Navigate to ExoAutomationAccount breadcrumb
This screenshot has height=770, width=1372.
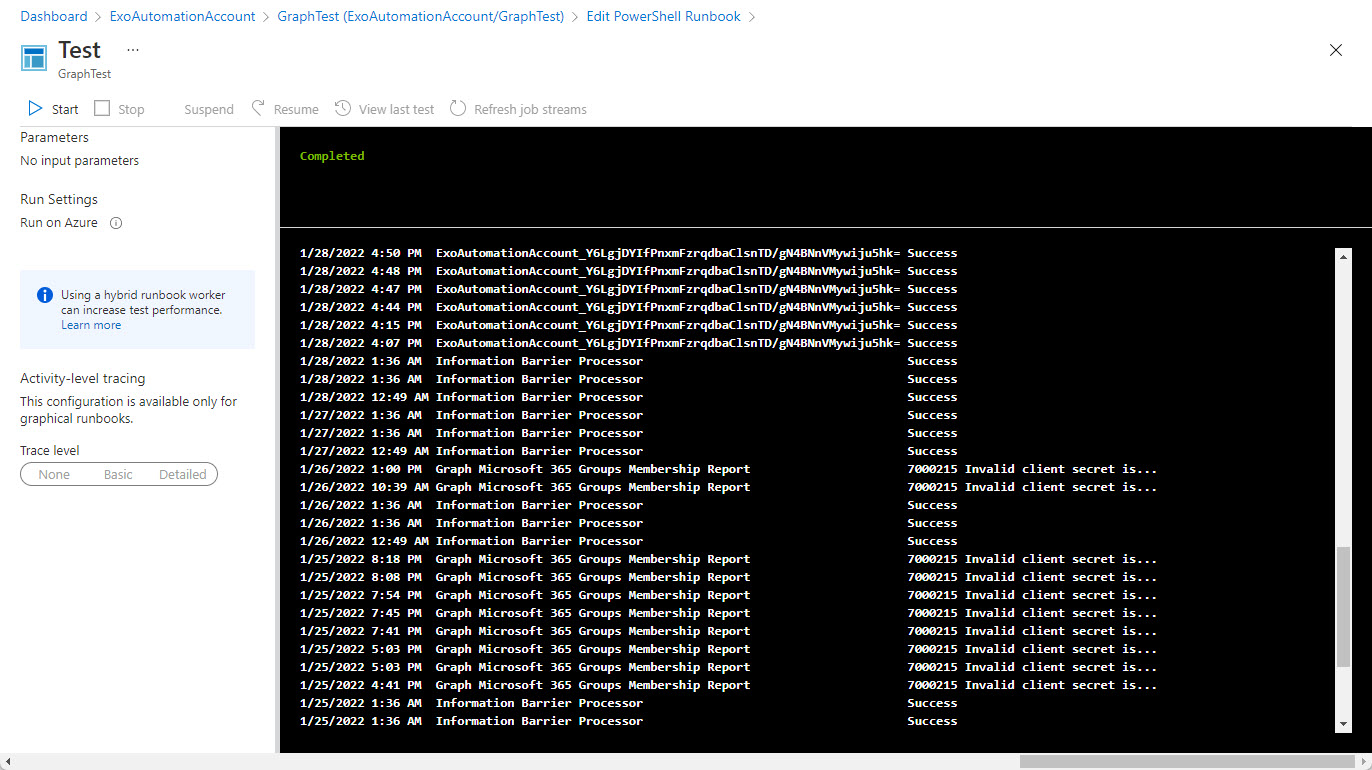182,16
